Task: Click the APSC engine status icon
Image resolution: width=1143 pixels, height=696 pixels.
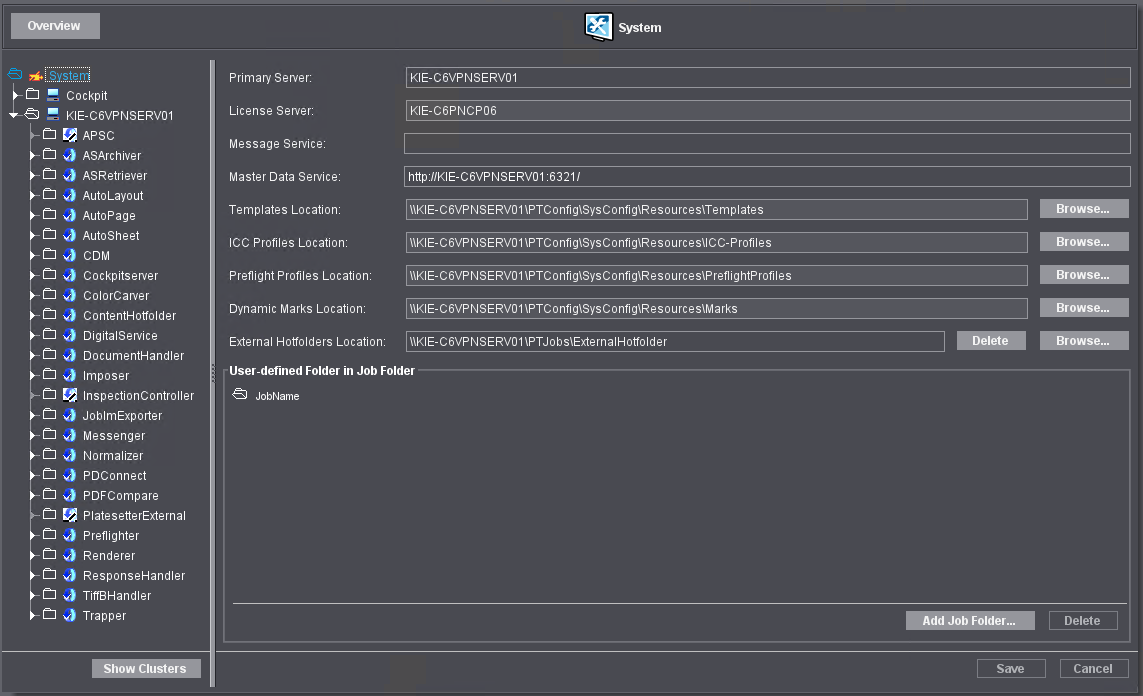Action: (x=70, y=135)
